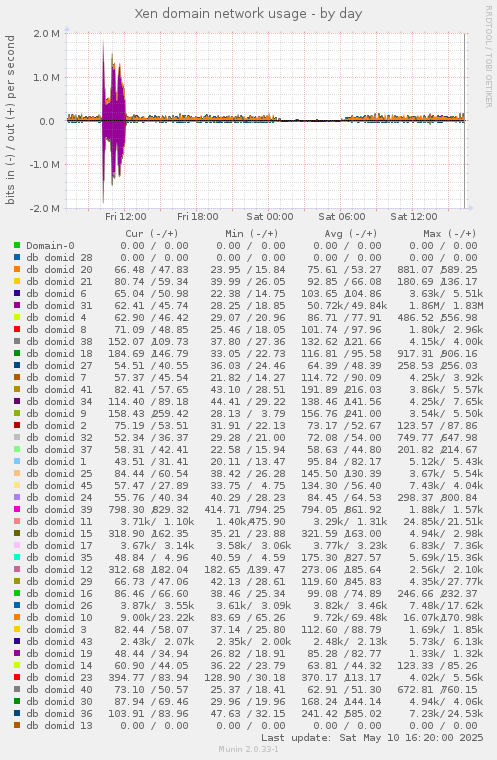Image resolution: width=497 pixels, height=760 pixels.
Task: Click the 'db domid 43' legend label
Action: point(59,641)
